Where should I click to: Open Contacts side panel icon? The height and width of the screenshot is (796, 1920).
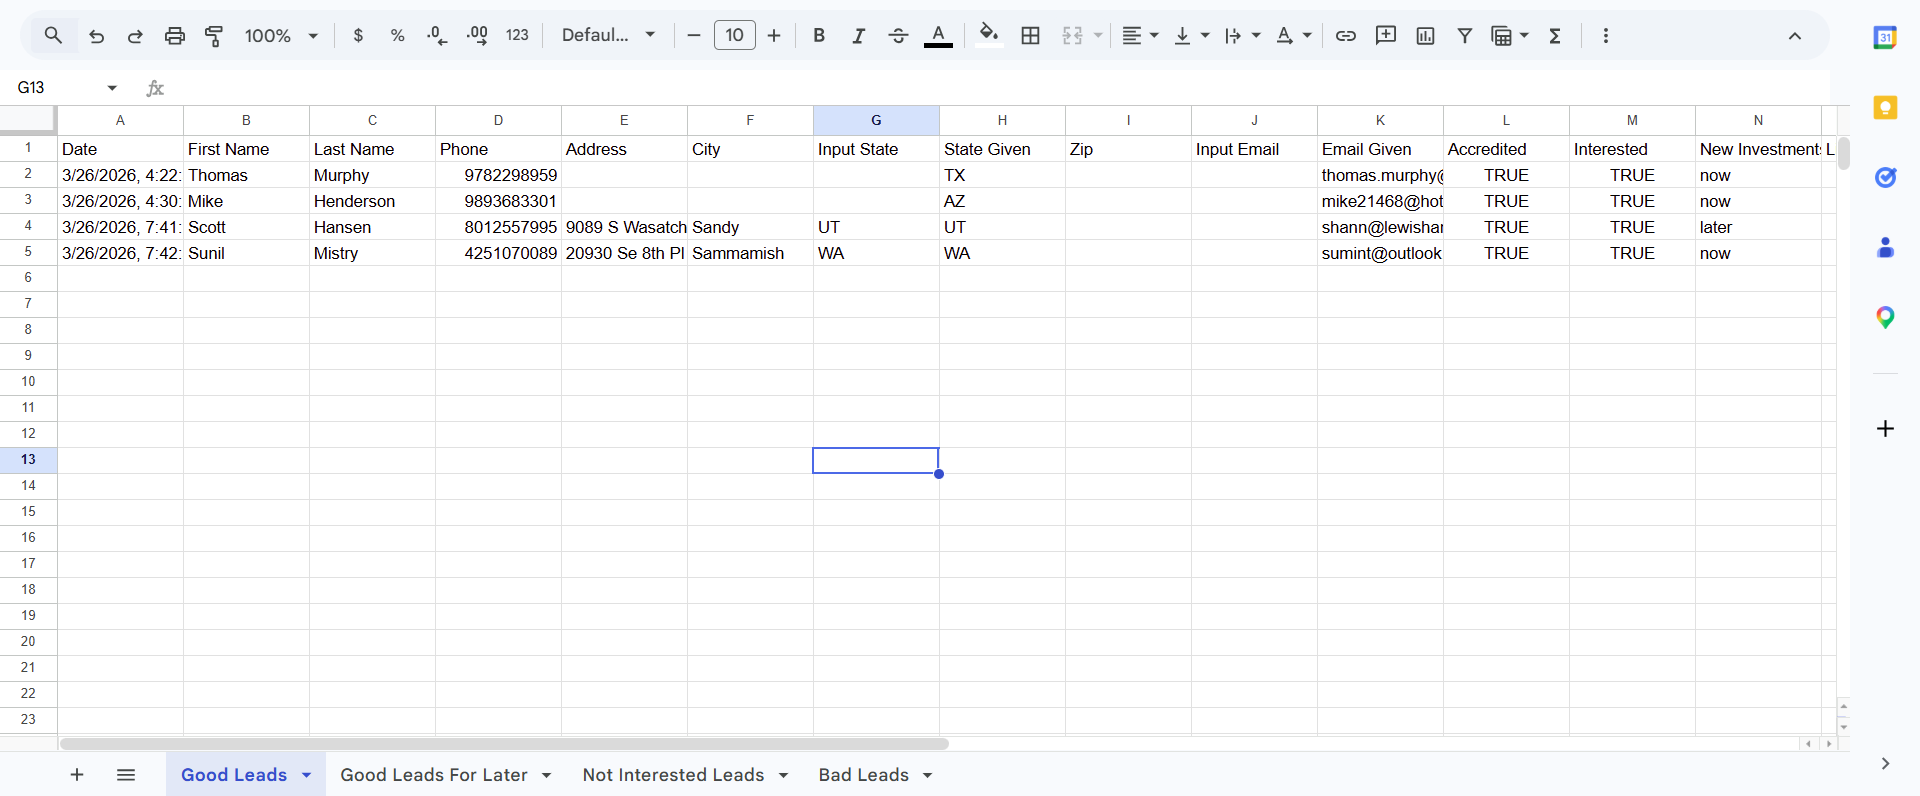(x=1885, y=248)
